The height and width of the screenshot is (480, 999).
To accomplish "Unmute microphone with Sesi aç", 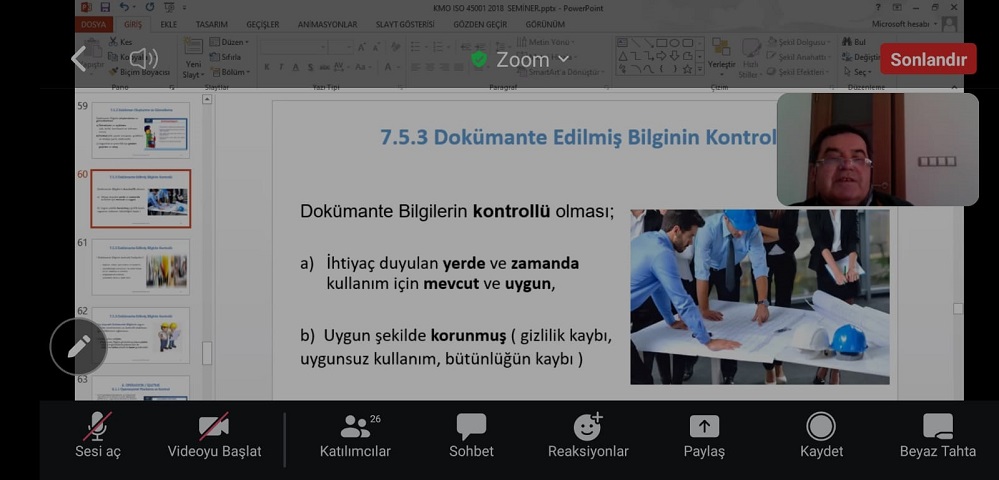I will point(97,436).
